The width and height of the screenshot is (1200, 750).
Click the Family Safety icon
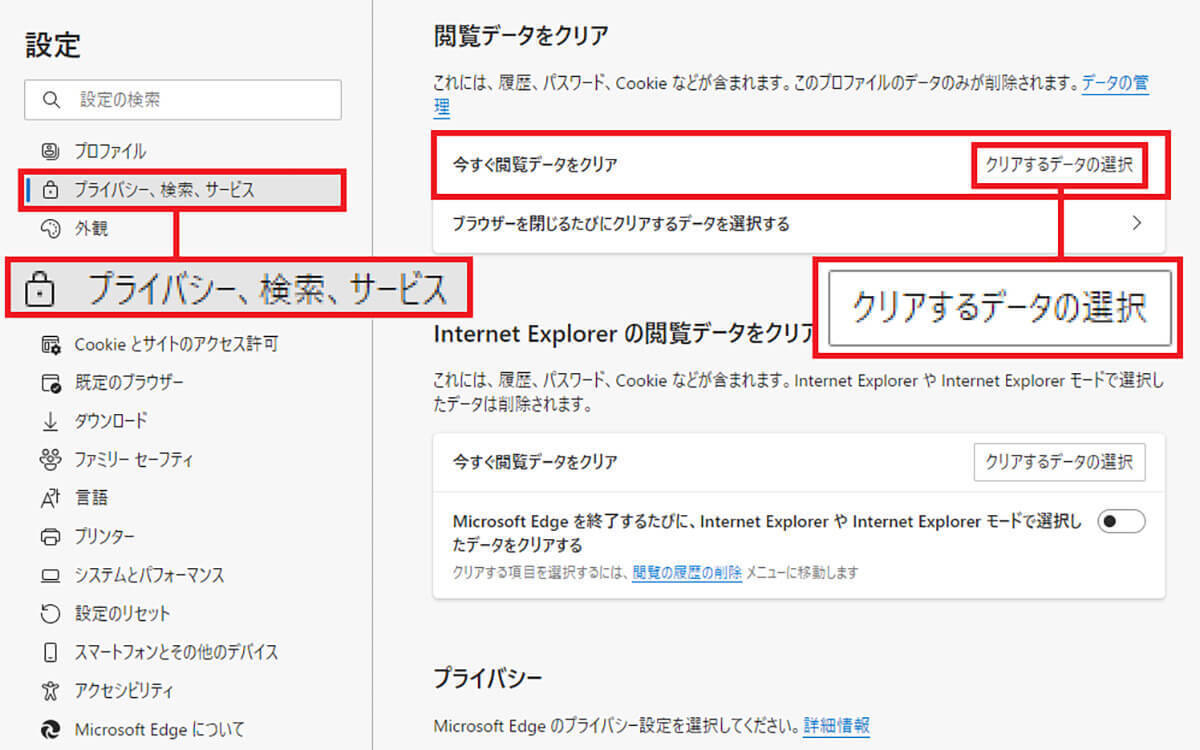pyautogui.click(x=50, y=460)
